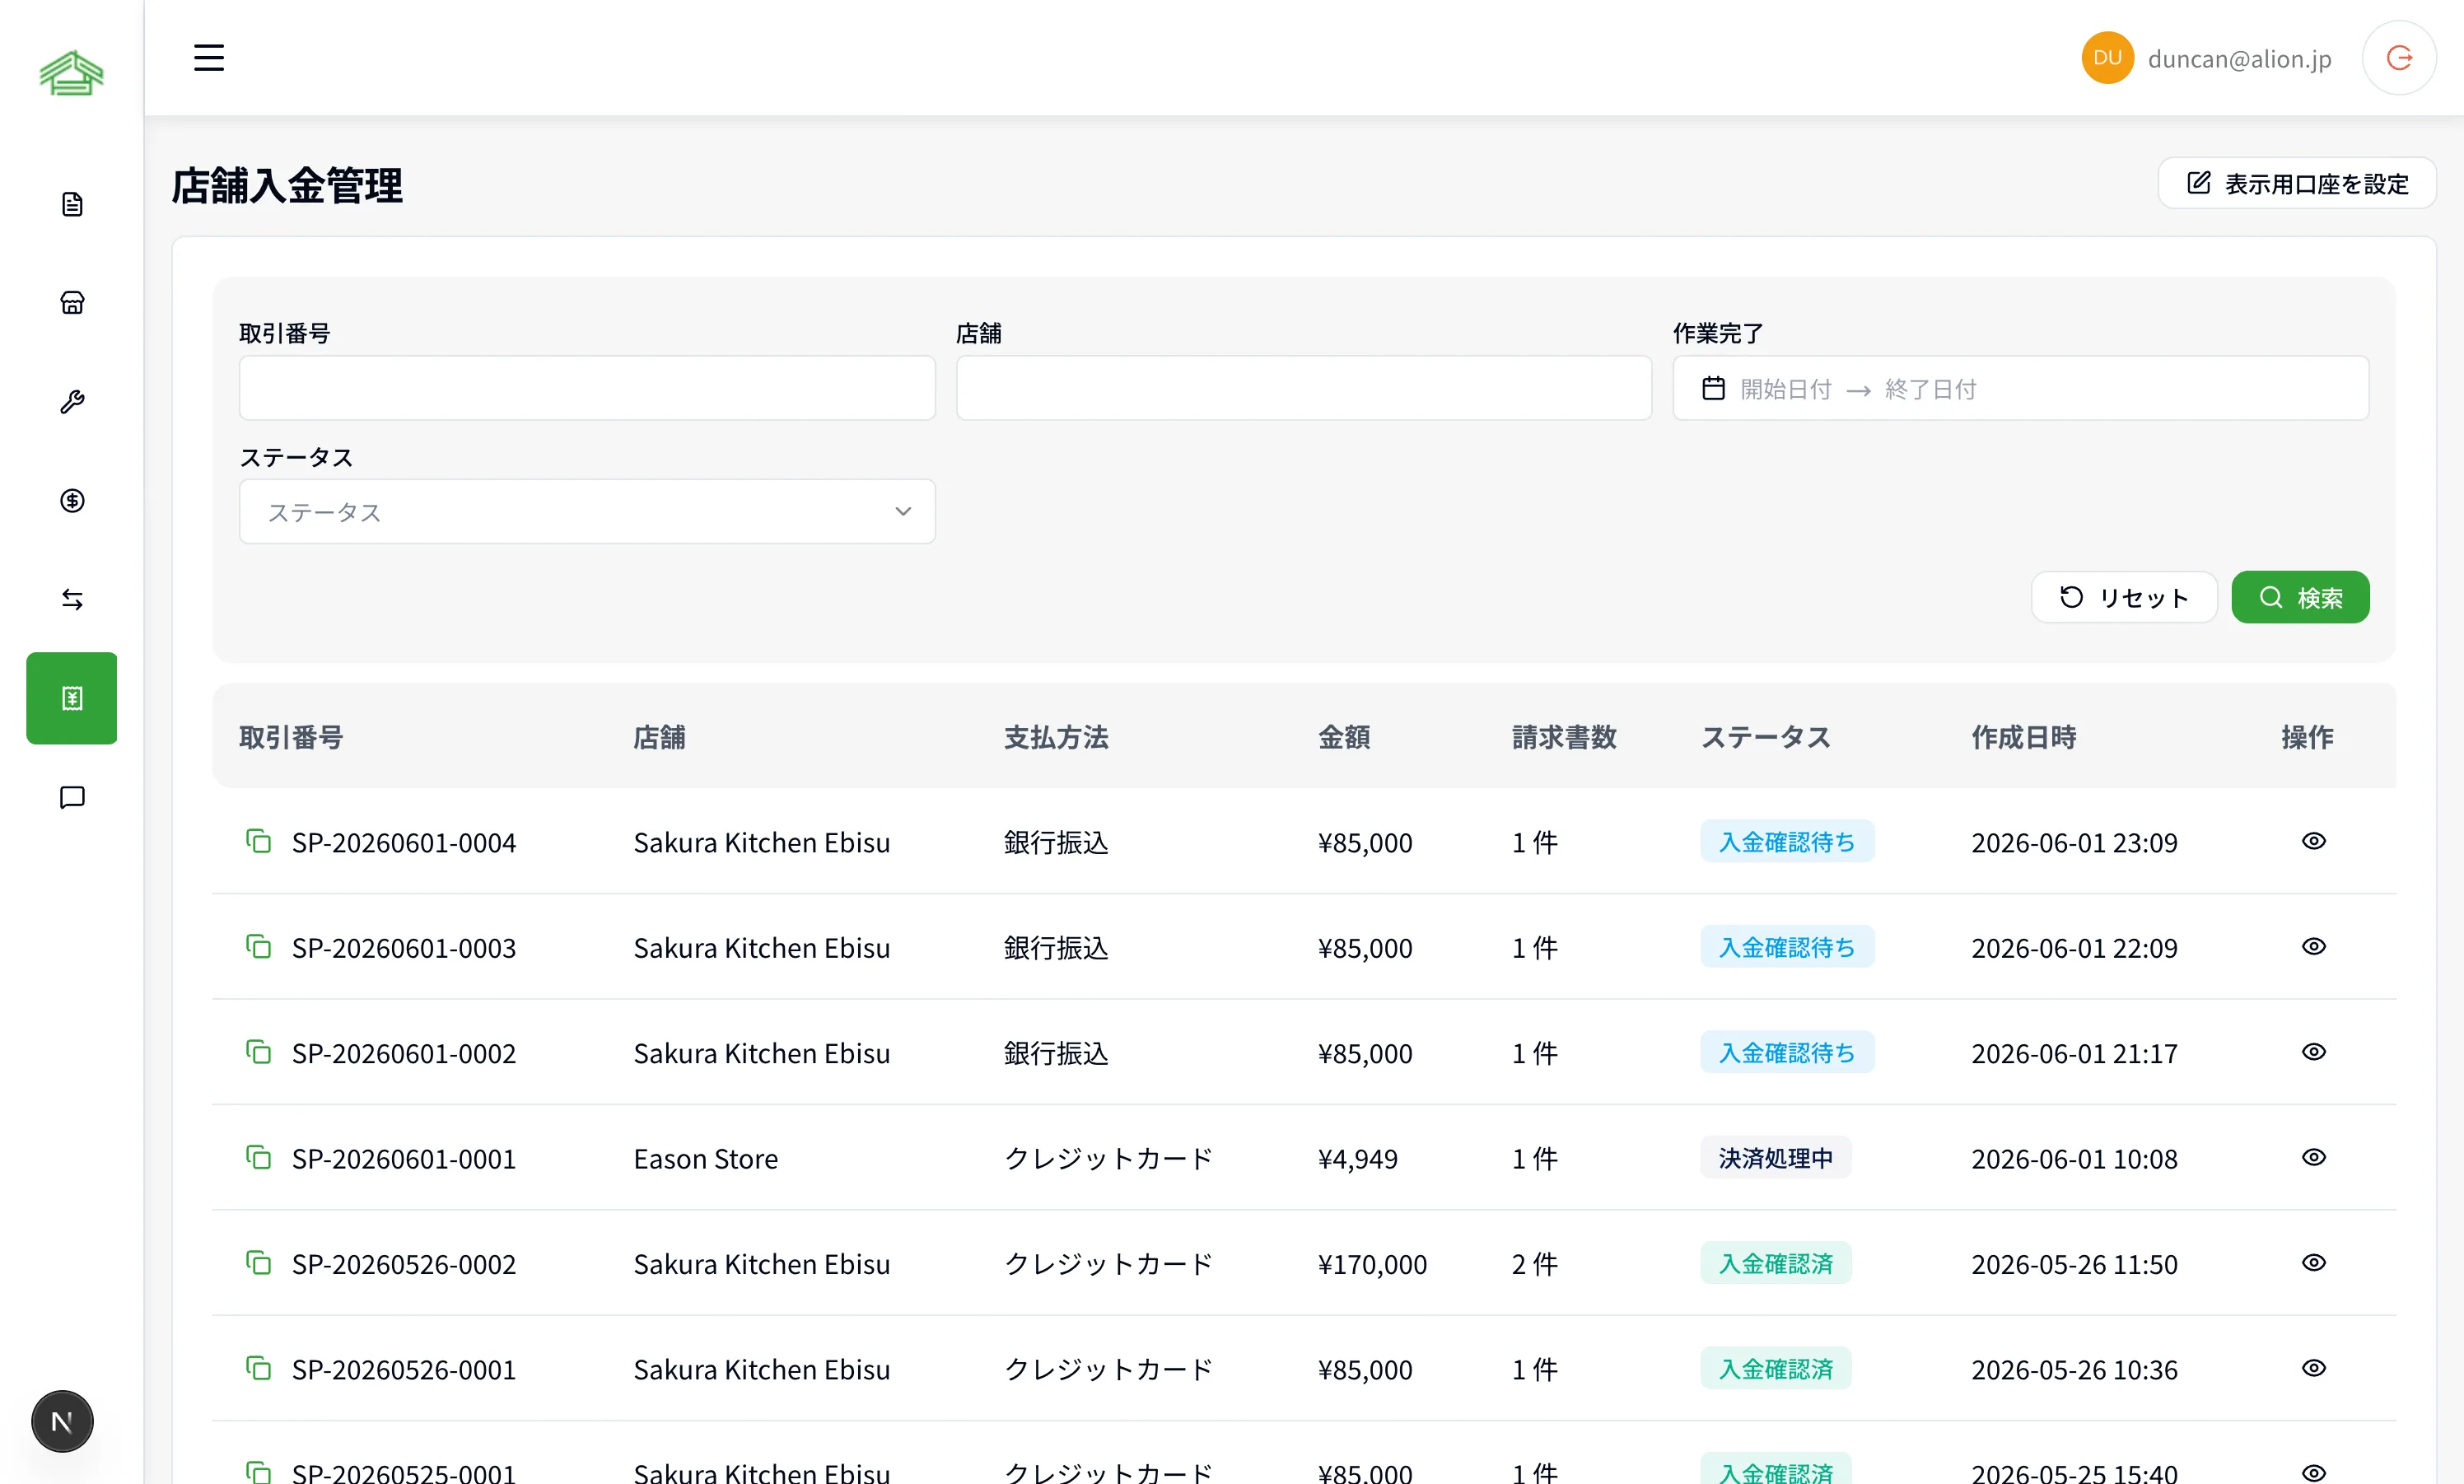Click 入金確認待ち badge for SP-20260601-0004
2464x1484 pixels.
click(x=1786, y=841)
